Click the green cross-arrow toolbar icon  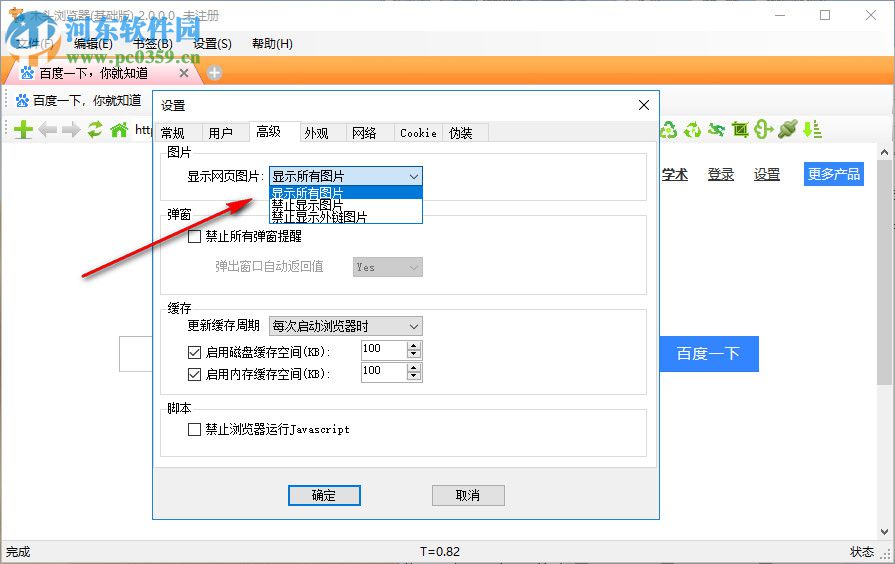[x=763, y=130]
